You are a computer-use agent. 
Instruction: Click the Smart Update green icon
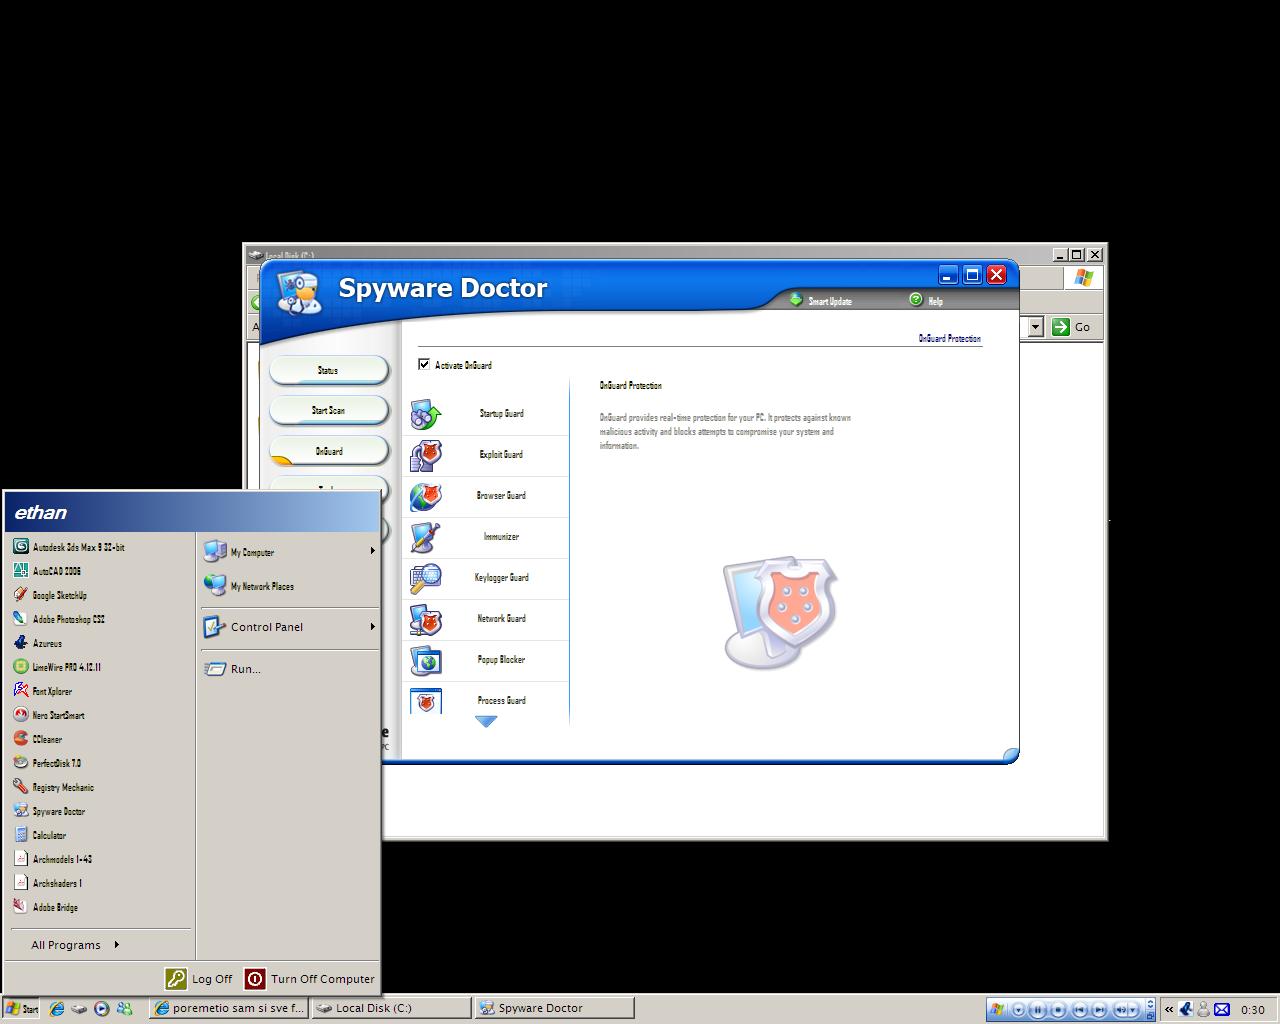[796, 300]
